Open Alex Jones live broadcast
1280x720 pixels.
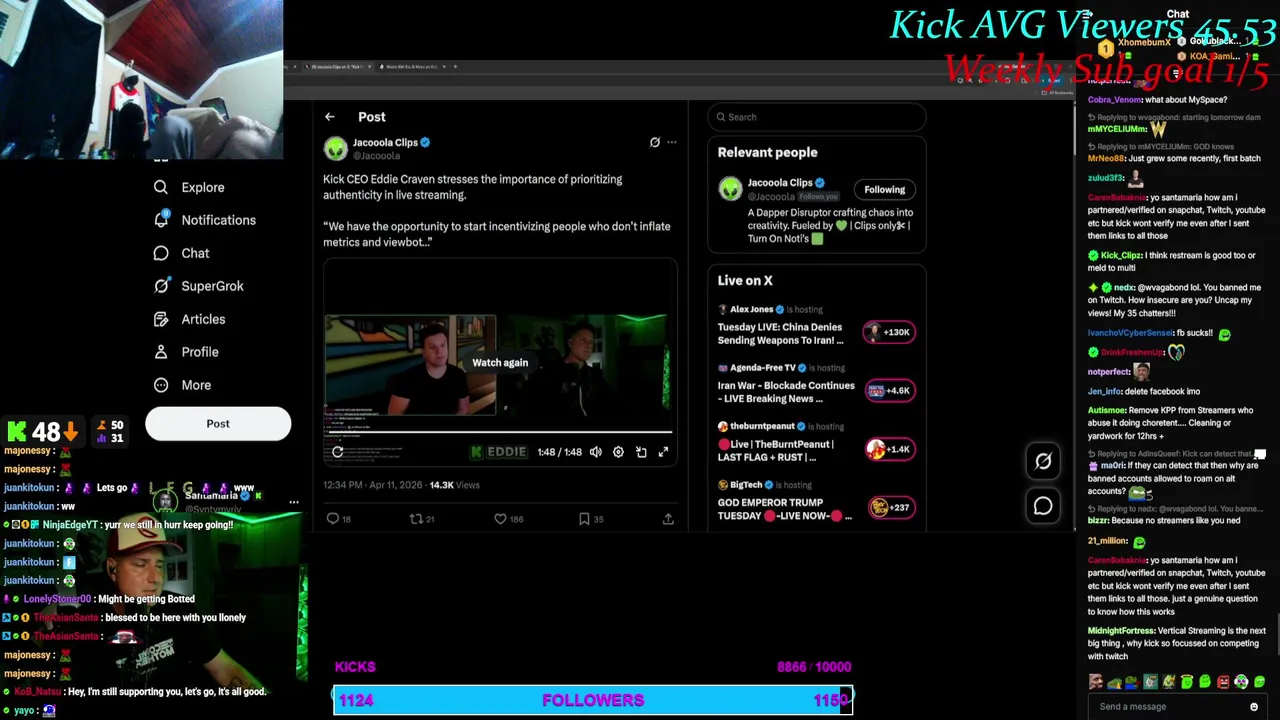coord(780,333)
